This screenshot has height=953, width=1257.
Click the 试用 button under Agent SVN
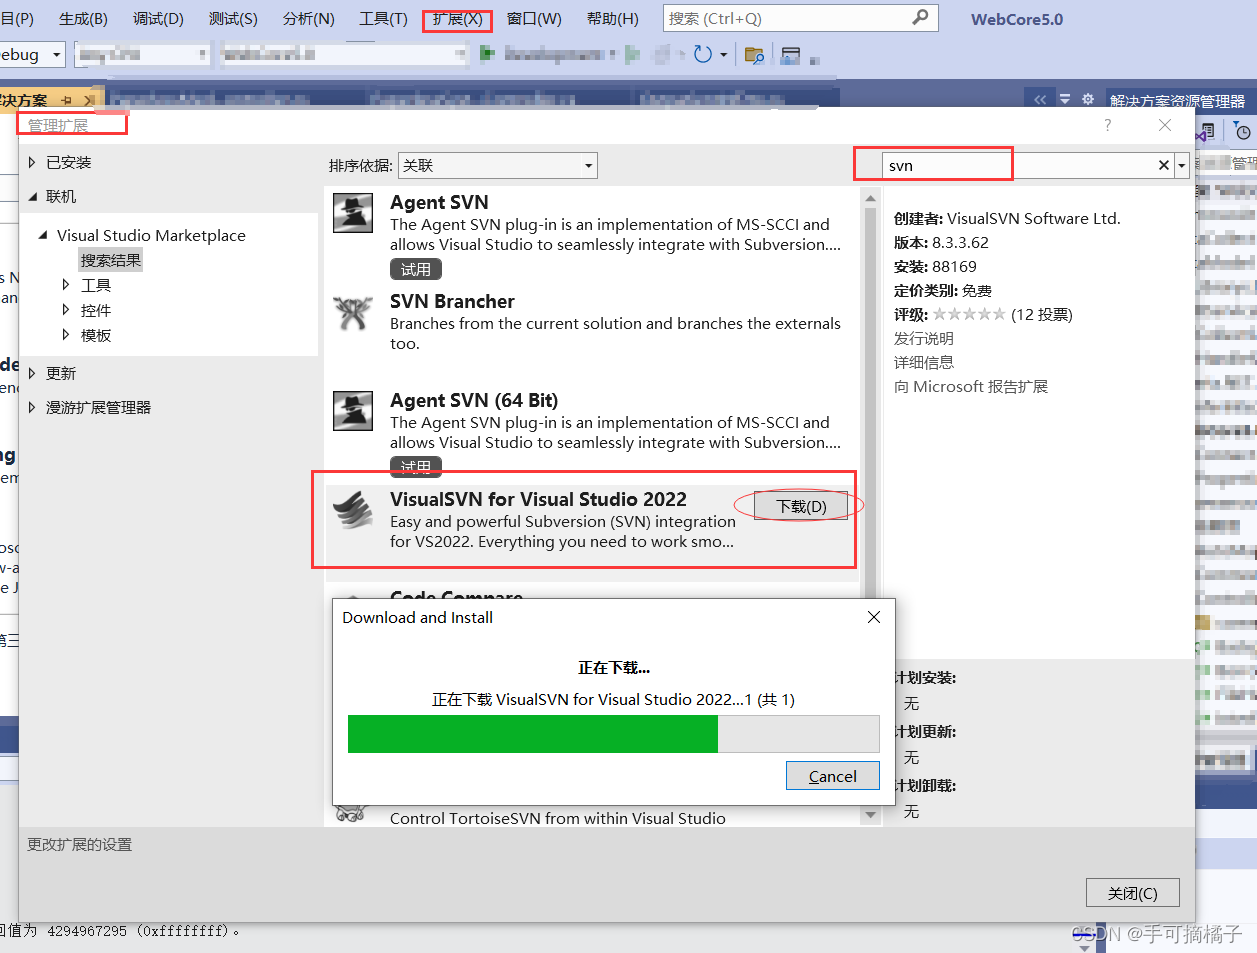(x=415, y=269)
